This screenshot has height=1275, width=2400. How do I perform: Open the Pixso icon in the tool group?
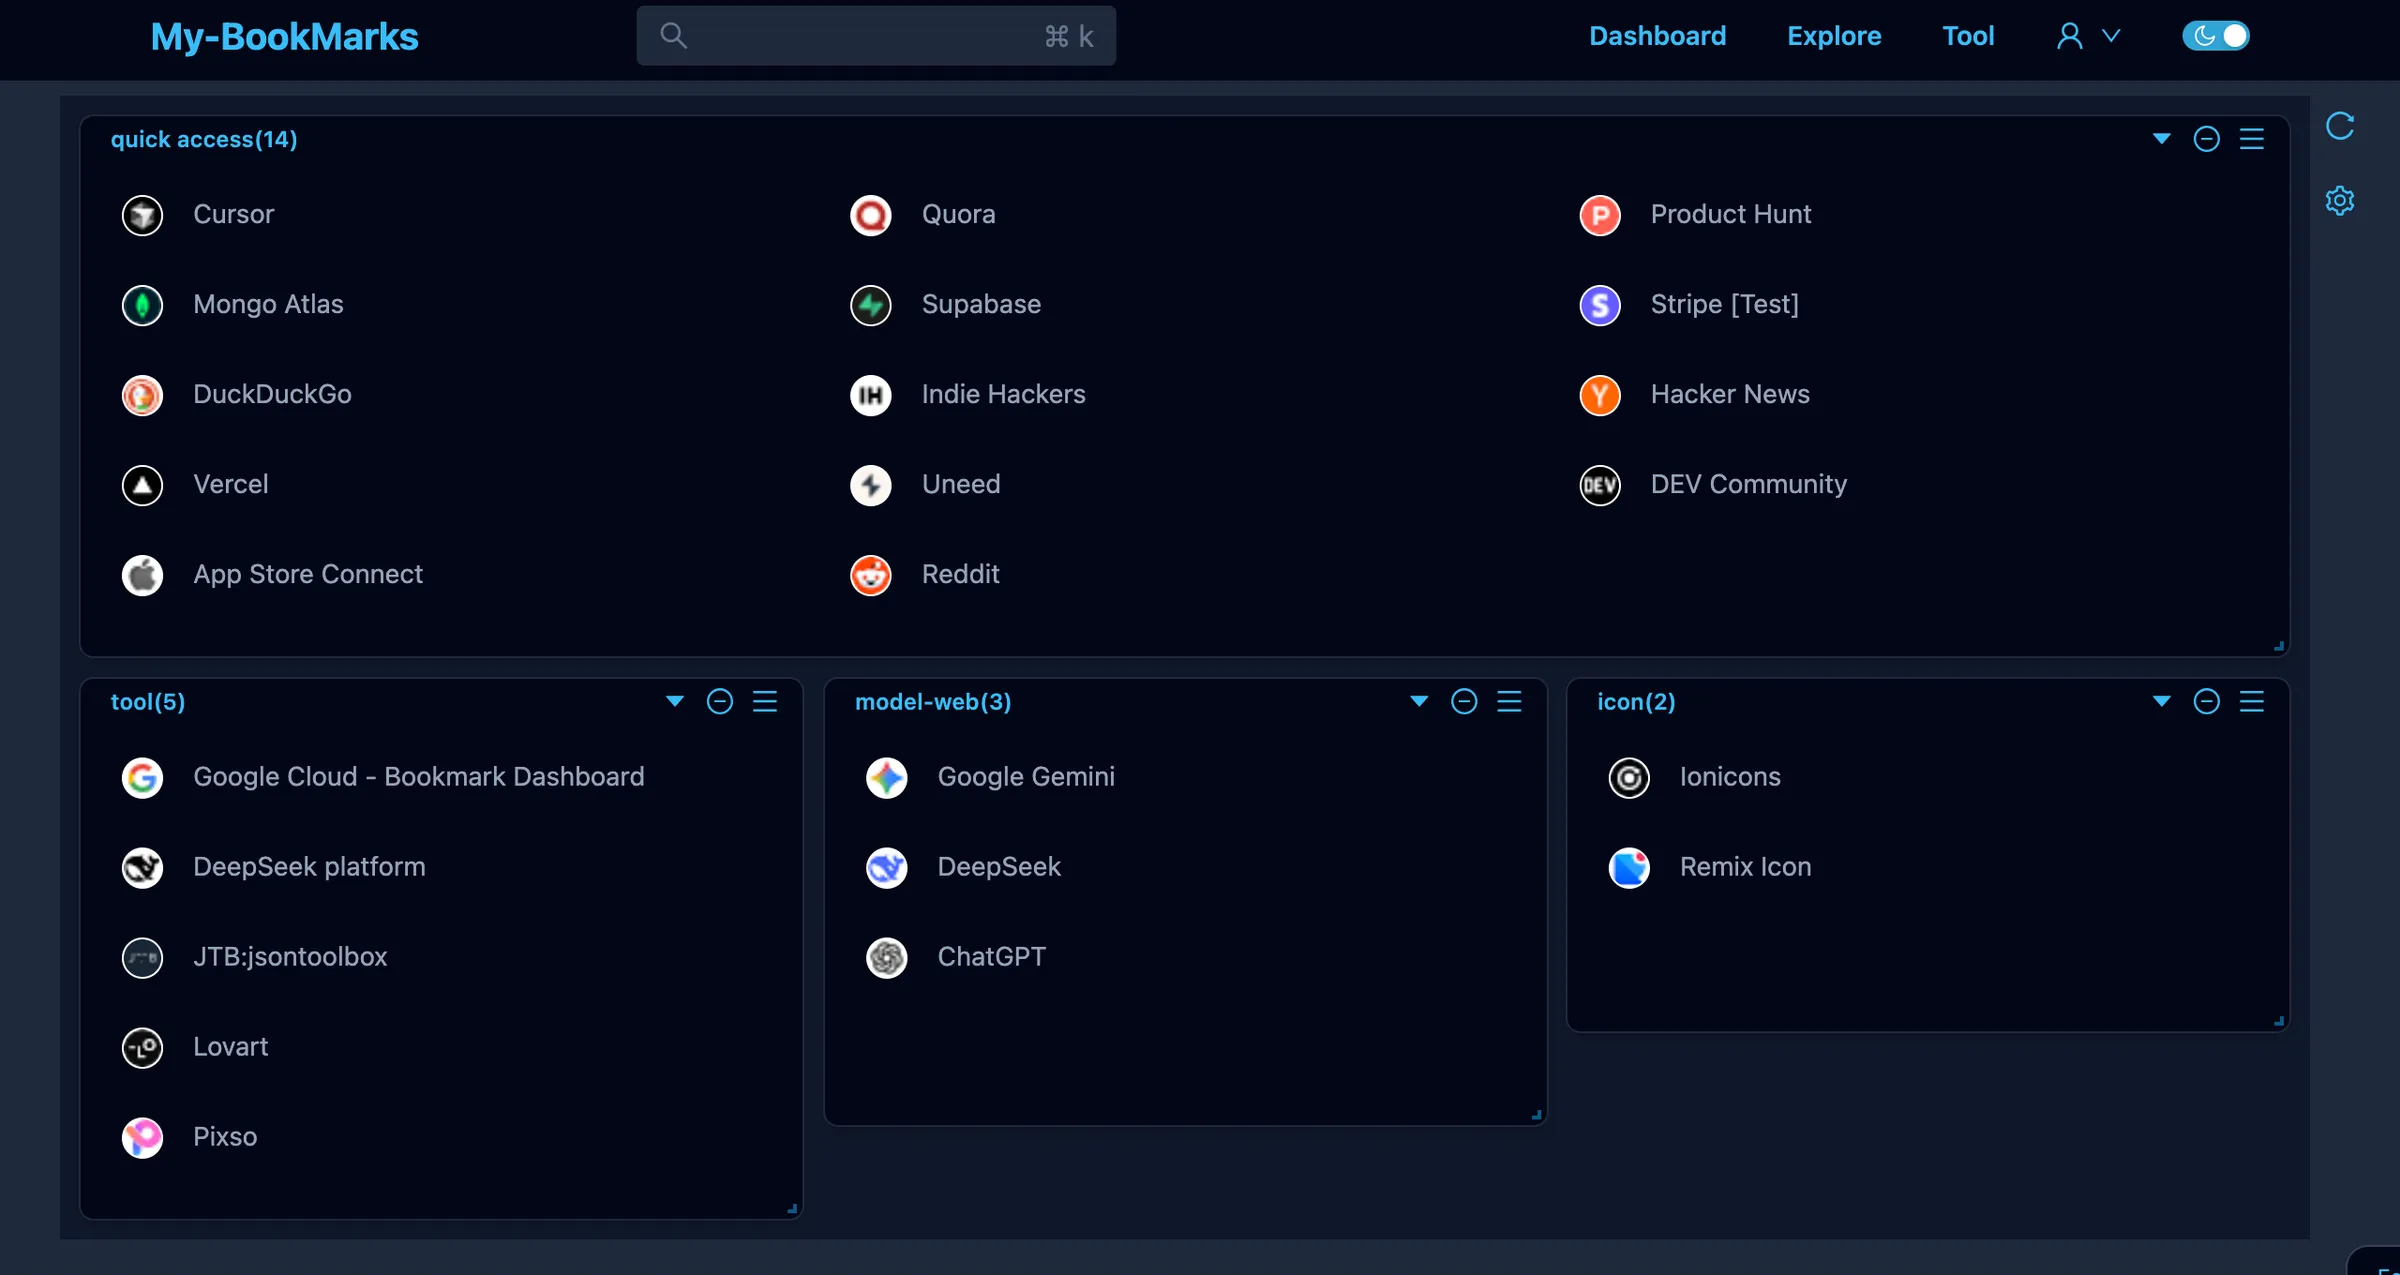click(142, 1137)
